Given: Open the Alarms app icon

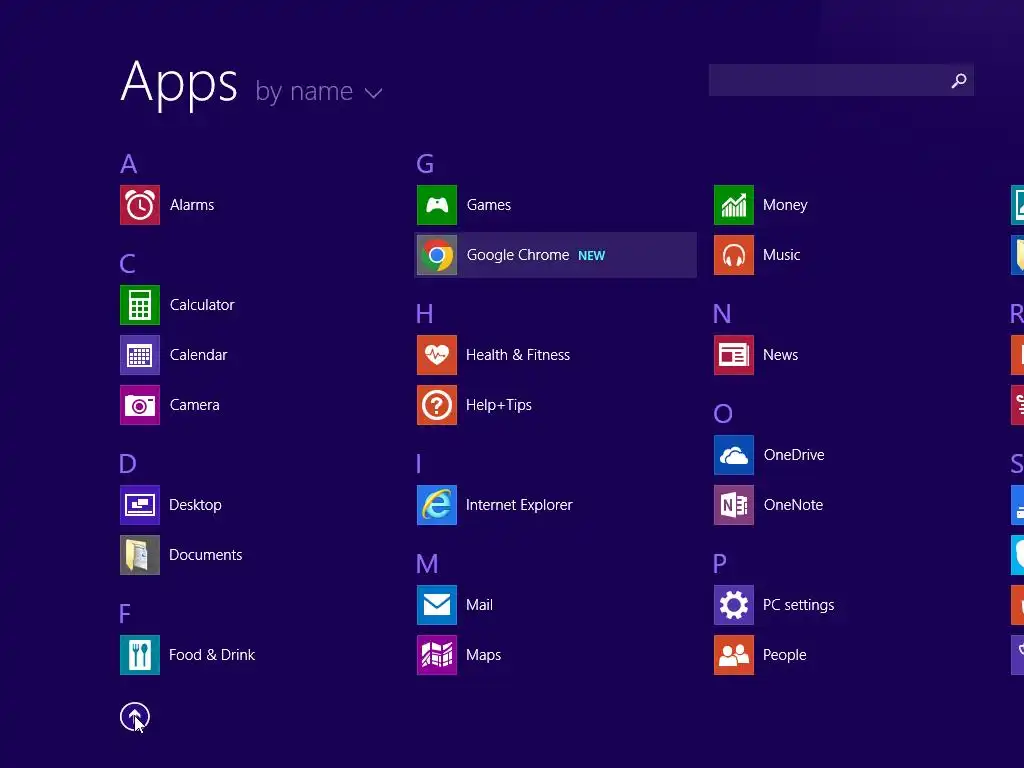Looking at the screenshot, I should [x=140, y=205].
